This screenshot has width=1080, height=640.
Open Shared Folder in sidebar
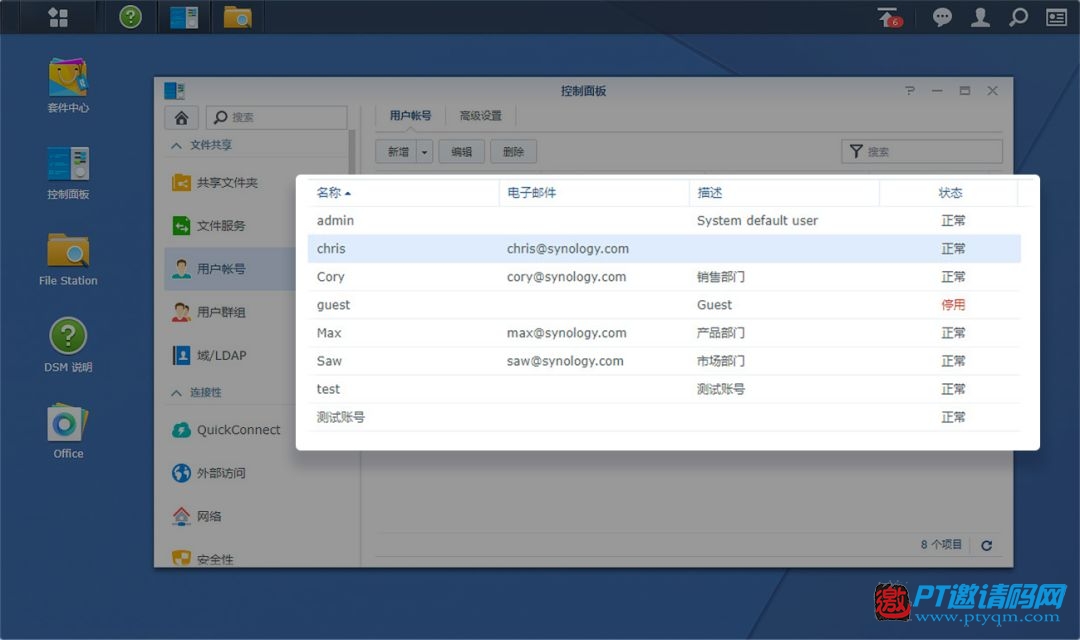pos(229,183)
